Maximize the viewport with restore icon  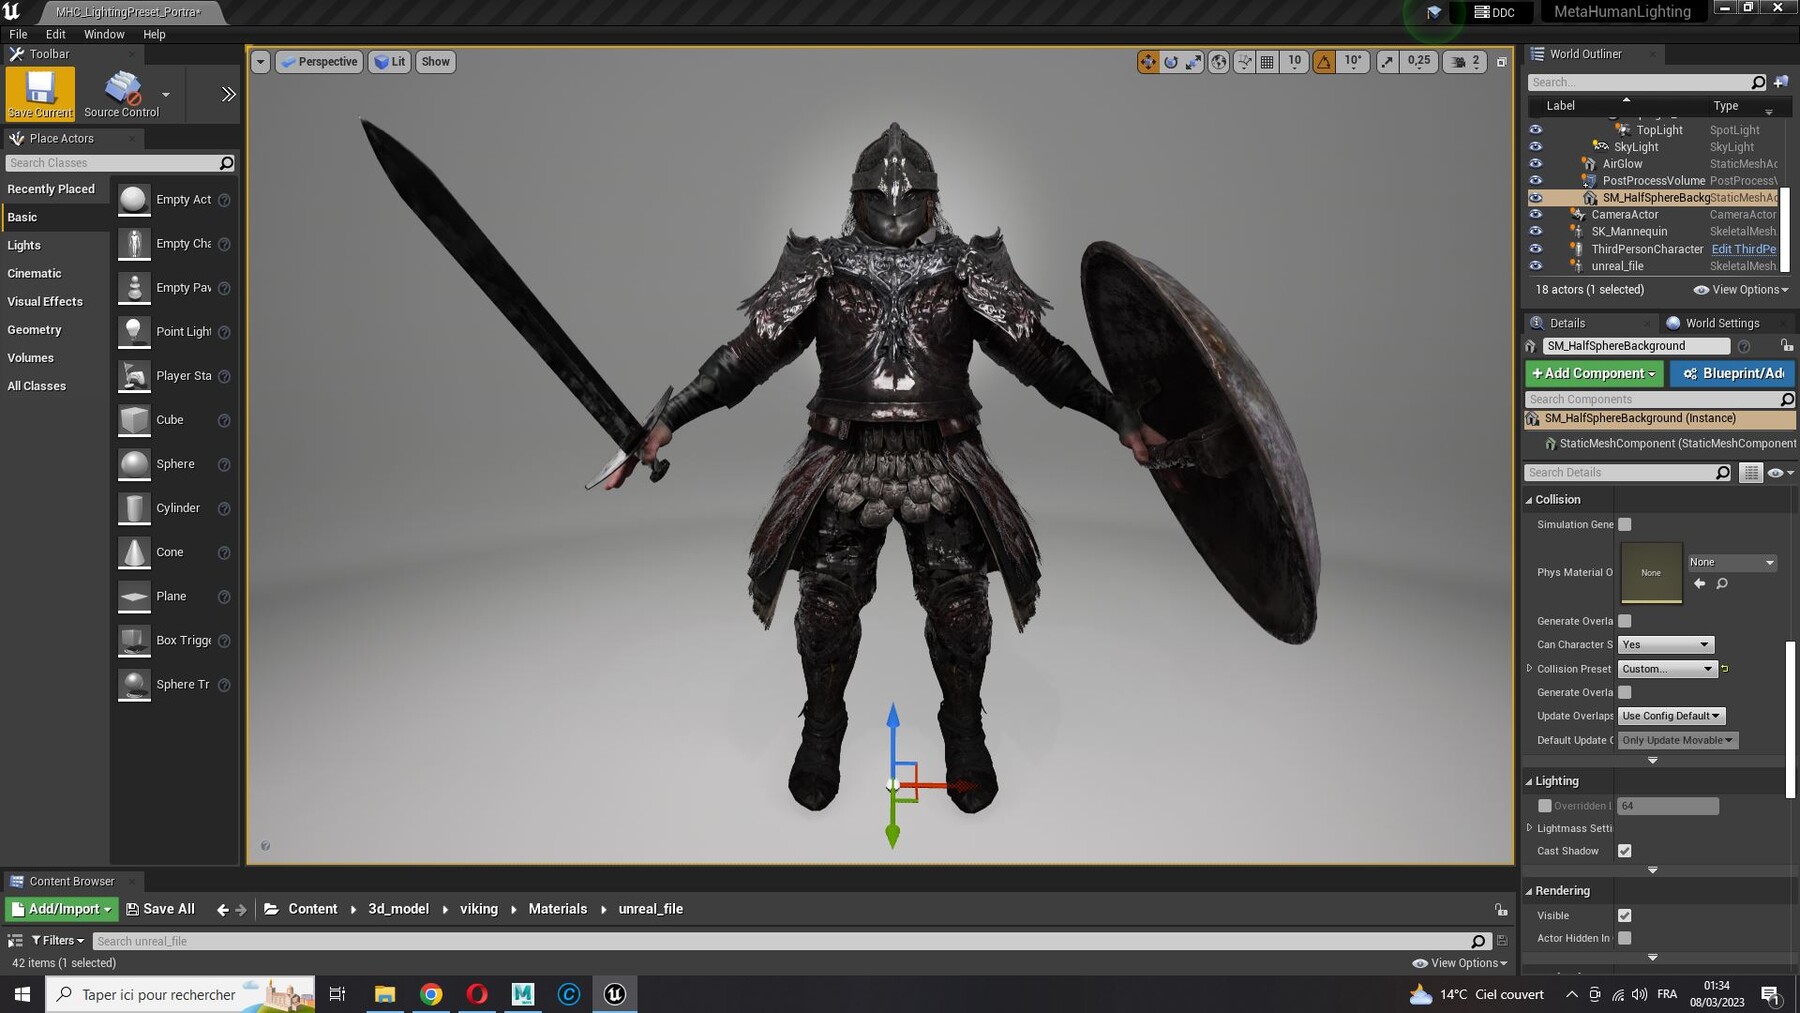[x=1501, y=61]
